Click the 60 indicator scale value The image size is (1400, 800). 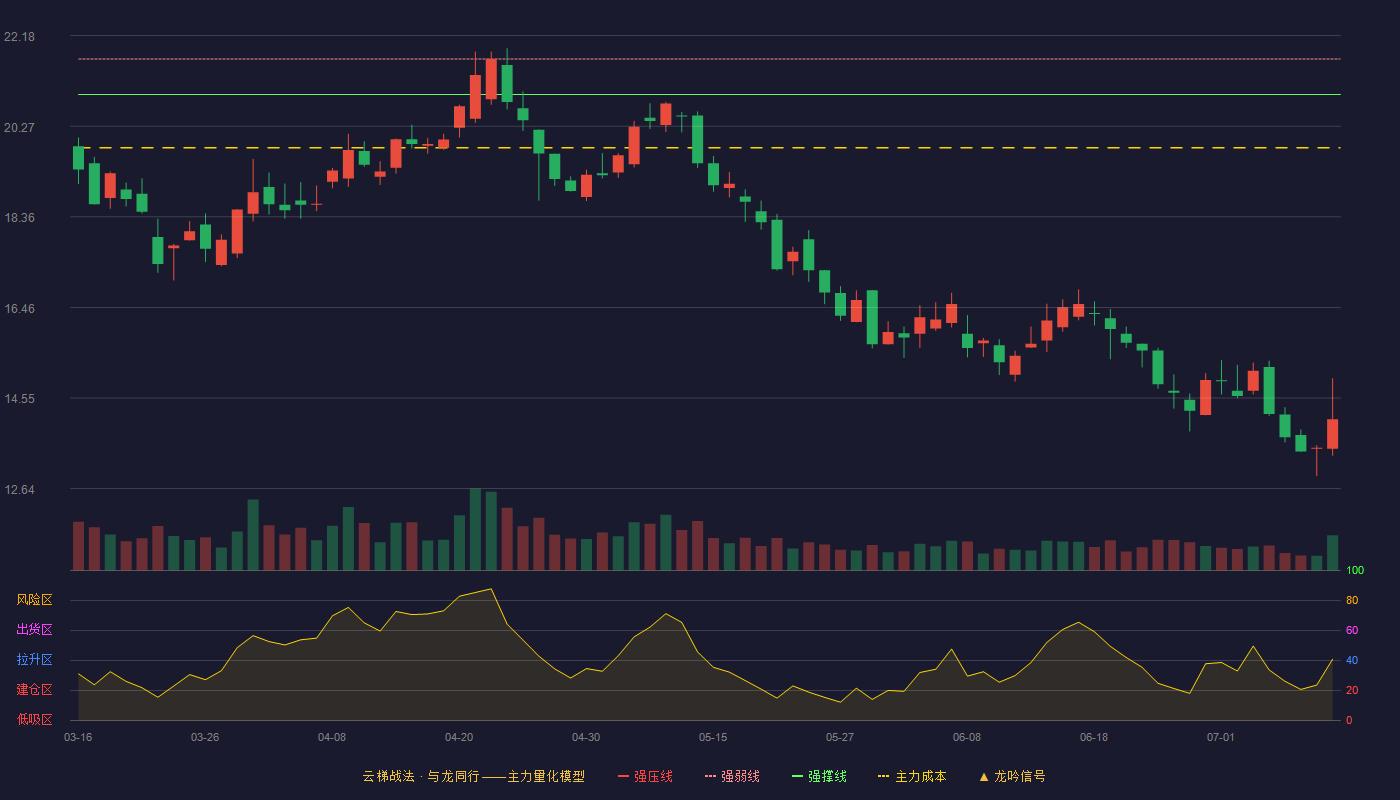click(x=1352, y=631)
